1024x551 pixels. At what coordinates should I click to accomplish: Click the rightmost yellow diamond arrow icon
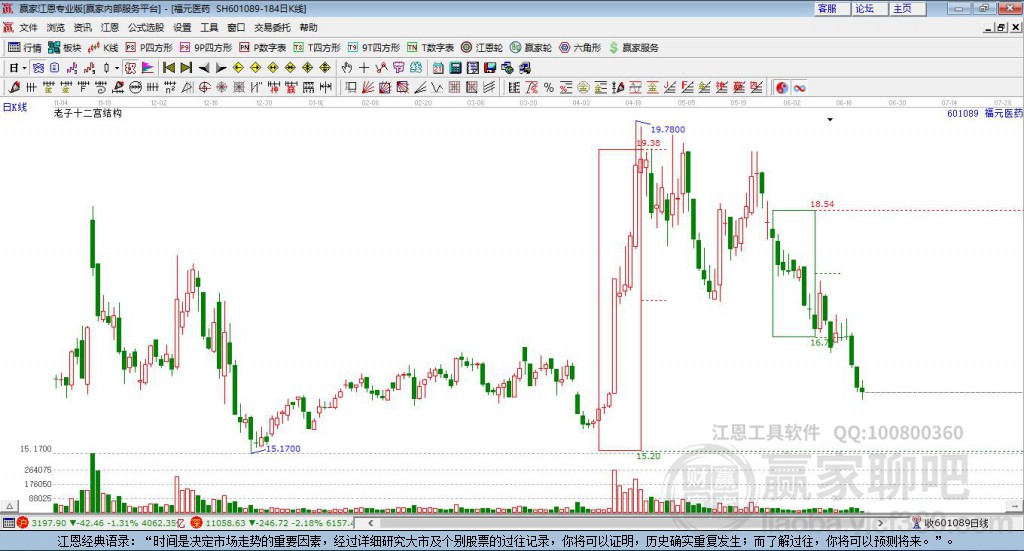325,68
